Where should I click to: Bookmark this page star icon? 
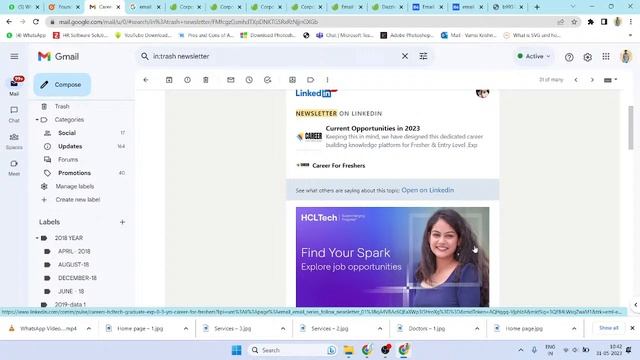[574, 22]
